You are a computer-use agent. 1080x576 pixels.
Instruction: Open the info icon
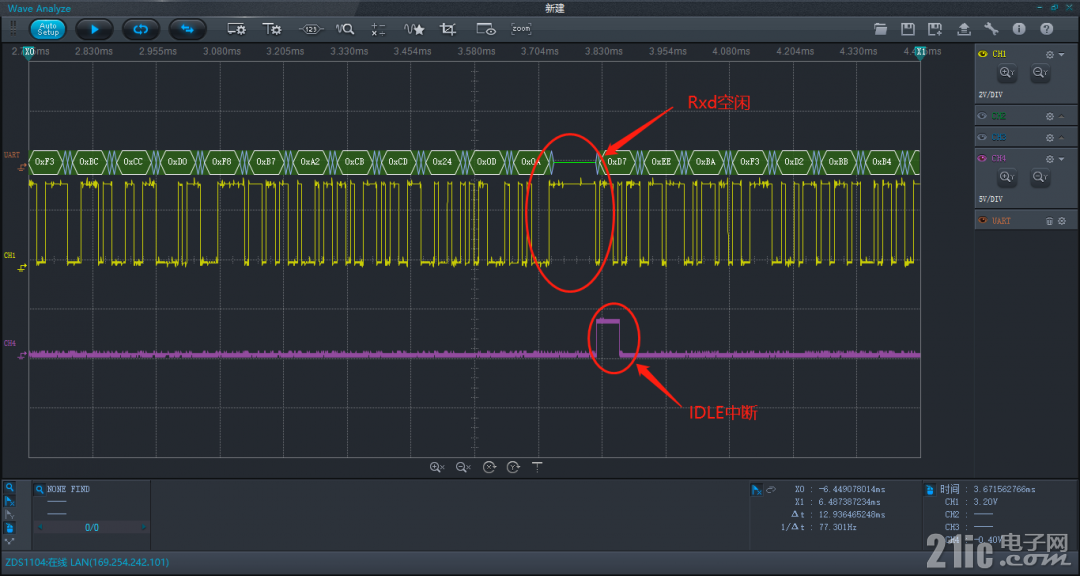1019,29
